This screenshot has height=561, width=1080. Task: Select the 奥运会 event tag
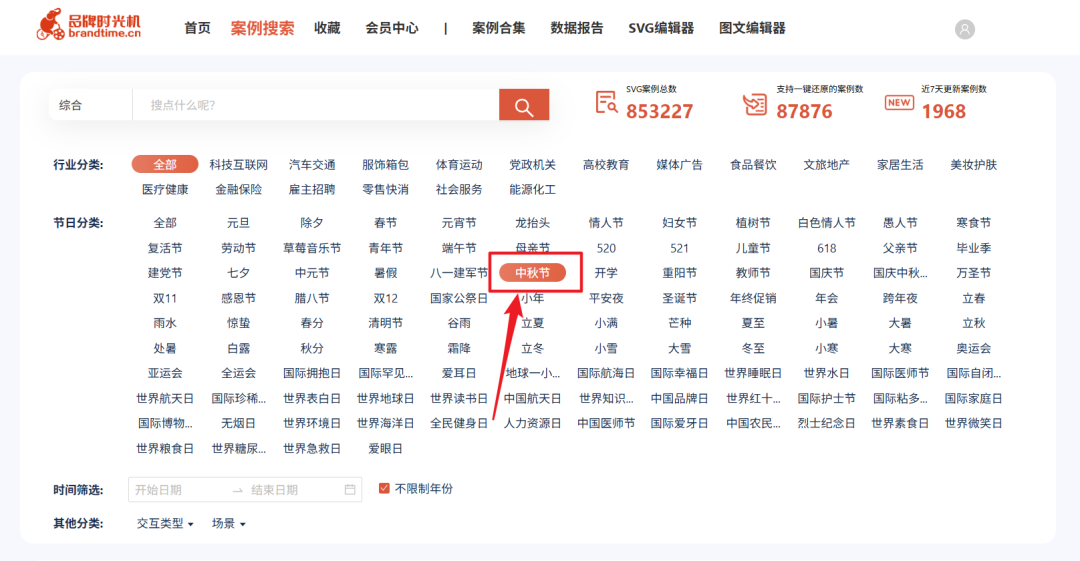pos(973,349)
